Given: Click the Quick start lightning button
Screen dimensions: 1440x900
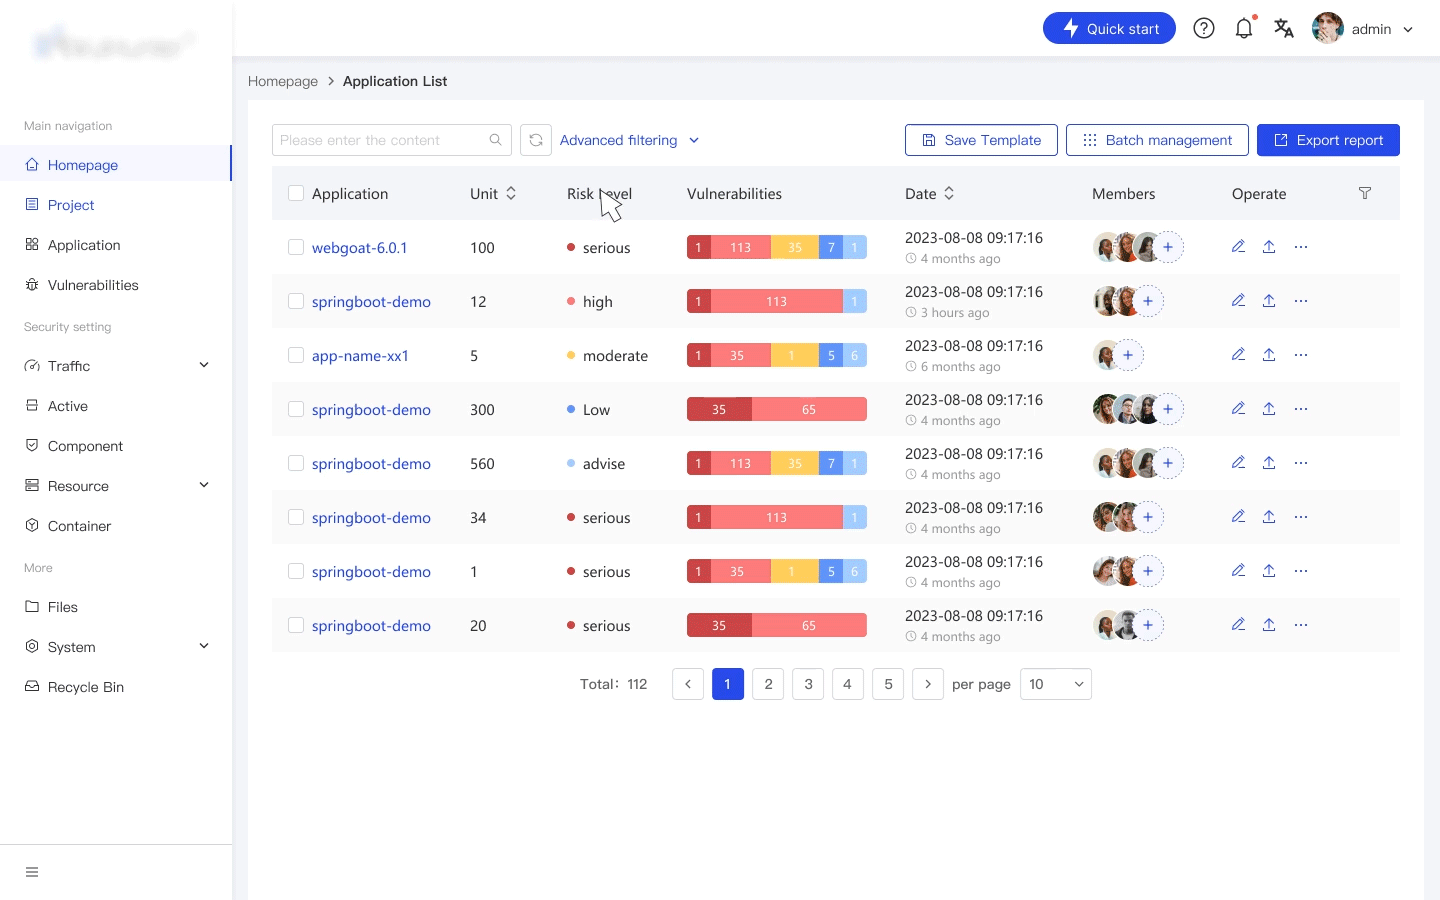Looking at the screenshot, I should 1109,28.
